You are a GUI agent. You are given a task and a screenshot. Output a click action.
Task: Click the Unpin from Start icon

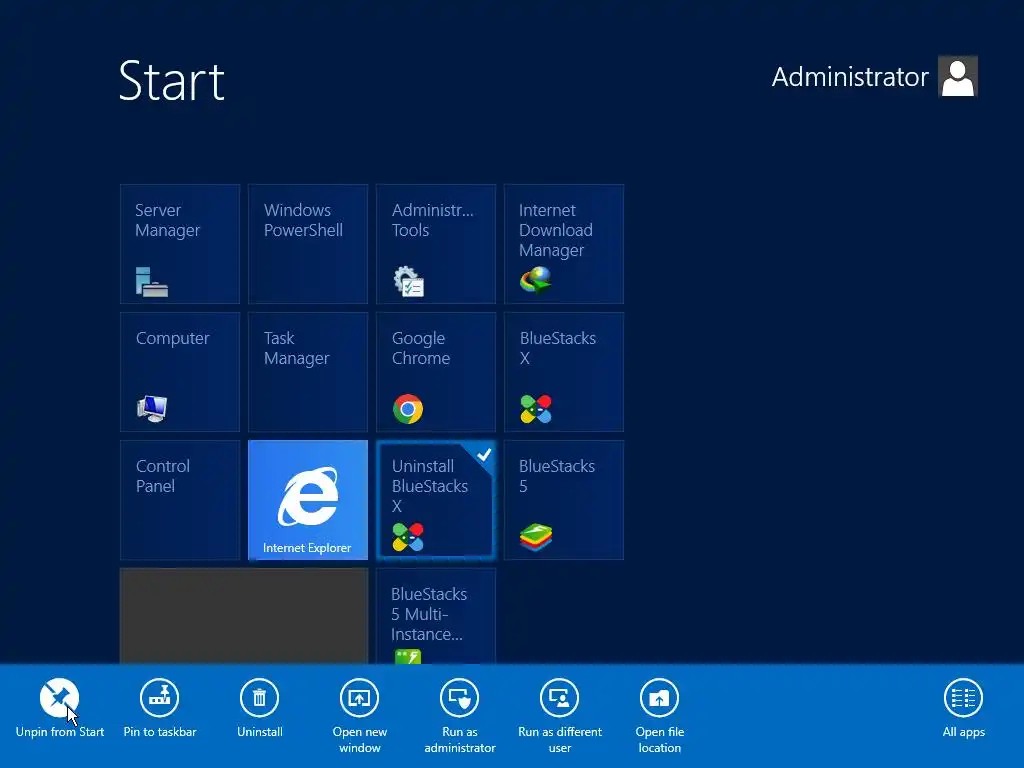point(59,697)
